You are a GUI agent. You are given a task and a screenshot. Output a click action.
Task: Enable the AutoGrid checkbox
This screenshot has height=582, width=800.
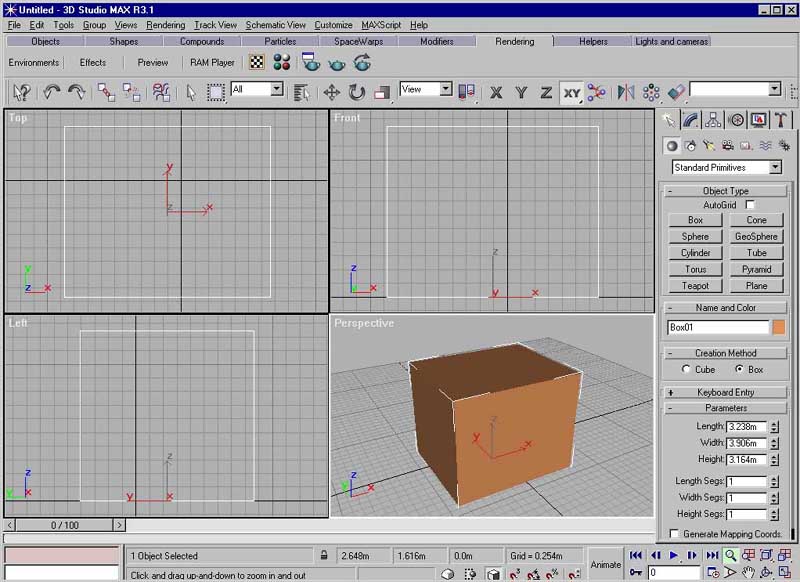(749, 205)
